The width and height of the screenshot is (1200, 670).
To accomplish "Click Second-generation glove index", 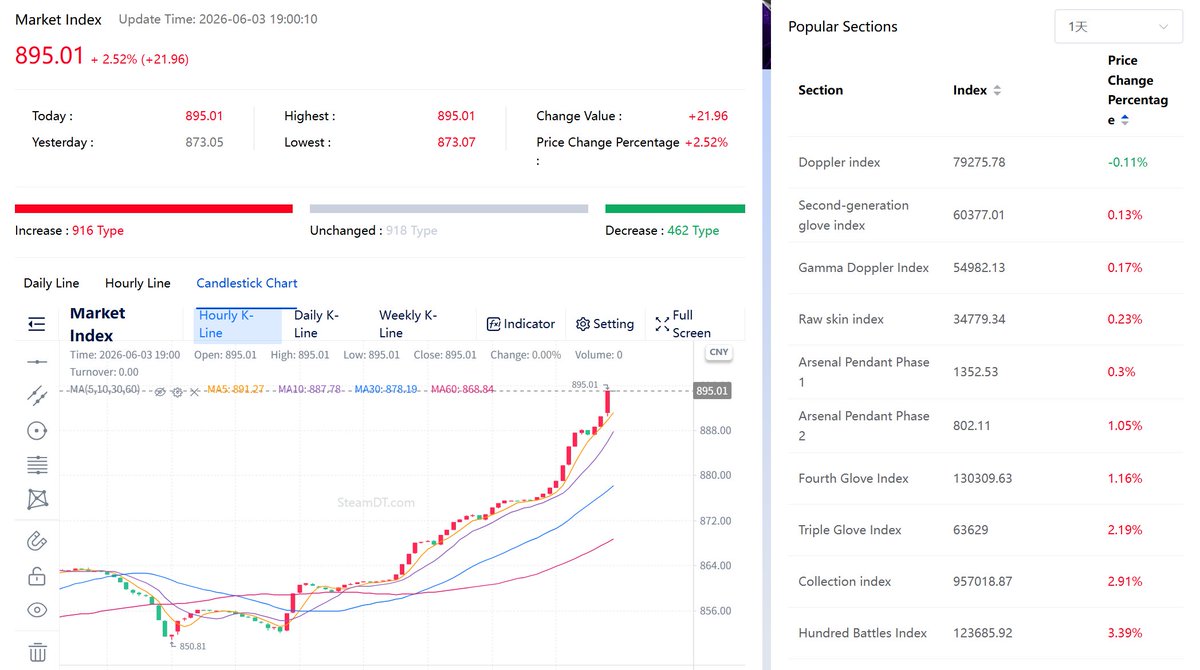I will [854, 215].
